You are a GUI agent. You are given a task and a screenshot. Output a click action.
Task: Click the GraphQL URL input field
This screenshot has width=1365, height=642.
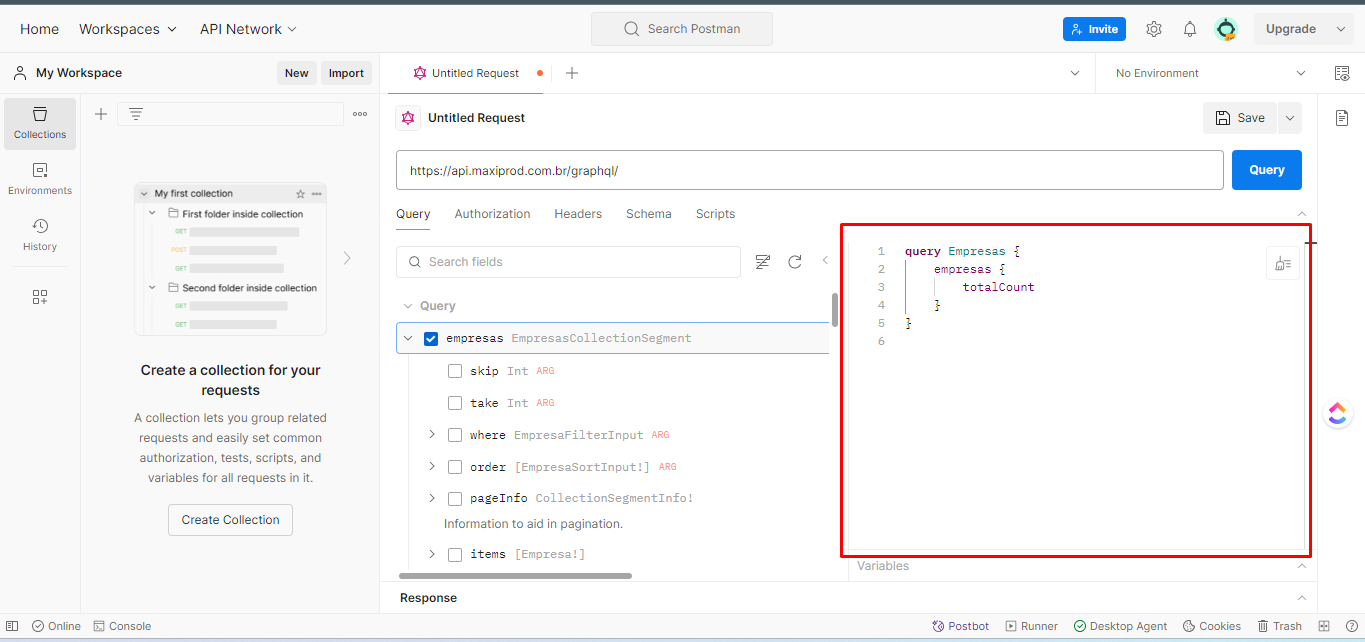pos(810,170)
